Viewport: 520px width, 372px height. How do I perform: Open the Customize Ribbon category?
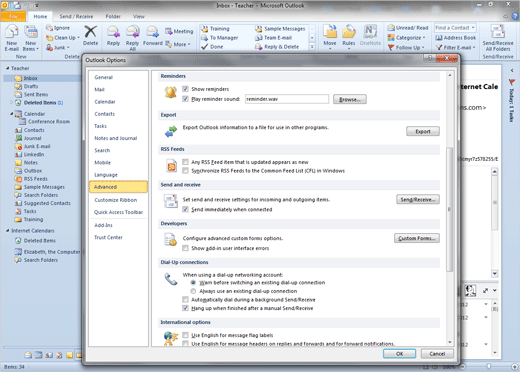(118, 200)
